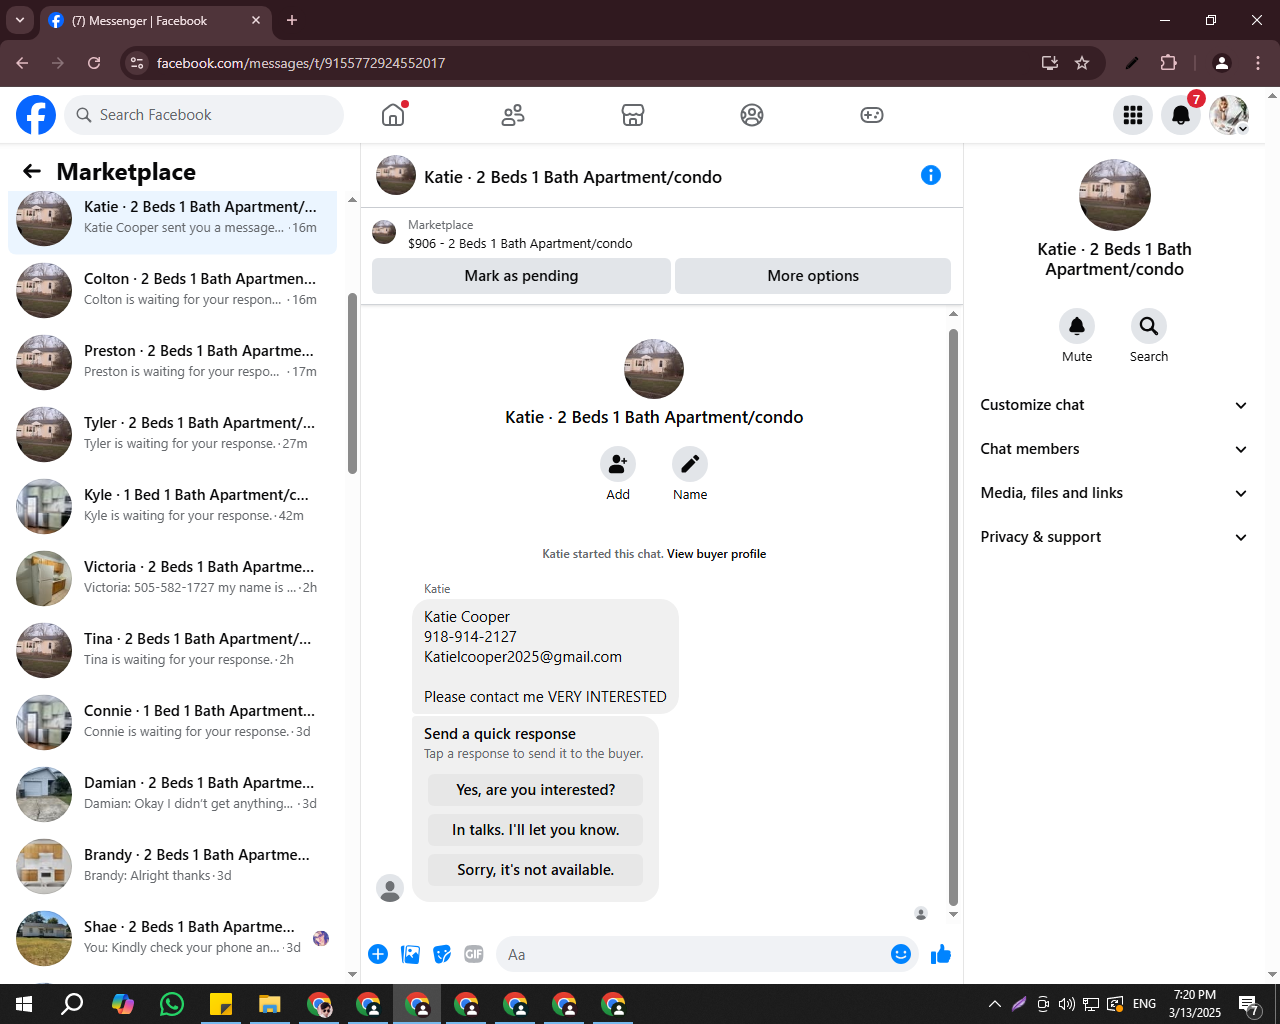This screenshot has height=1024, width=1280.
Task: Open Tyler's conversation in the list
Action: pos(172,434)
